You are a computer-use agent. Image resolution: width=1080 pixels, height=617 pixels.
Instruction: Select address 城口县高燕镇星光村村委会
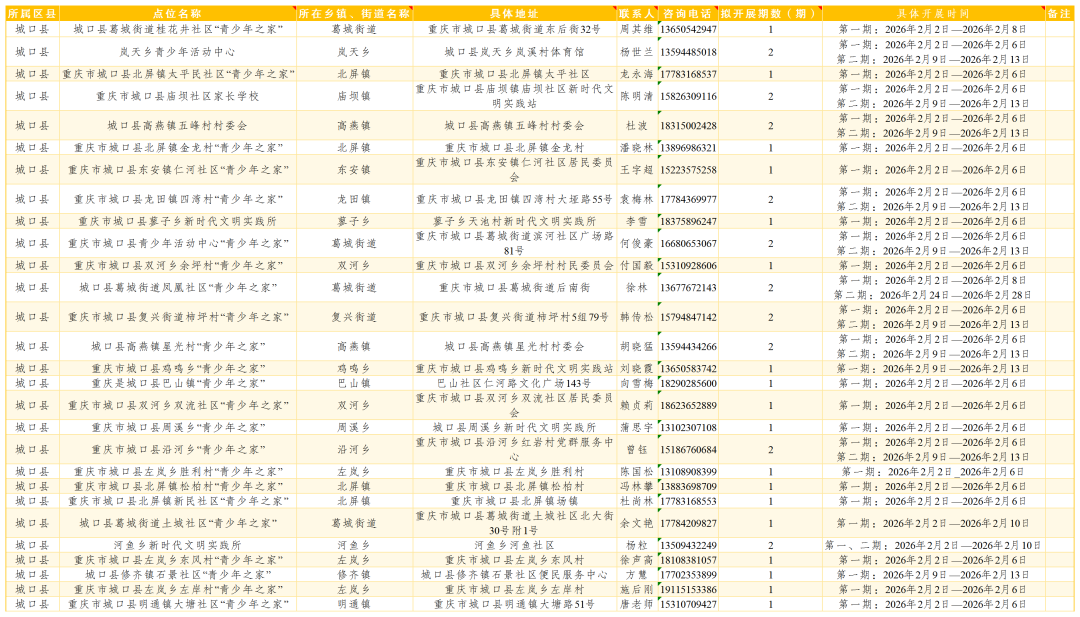click(515, 346)
